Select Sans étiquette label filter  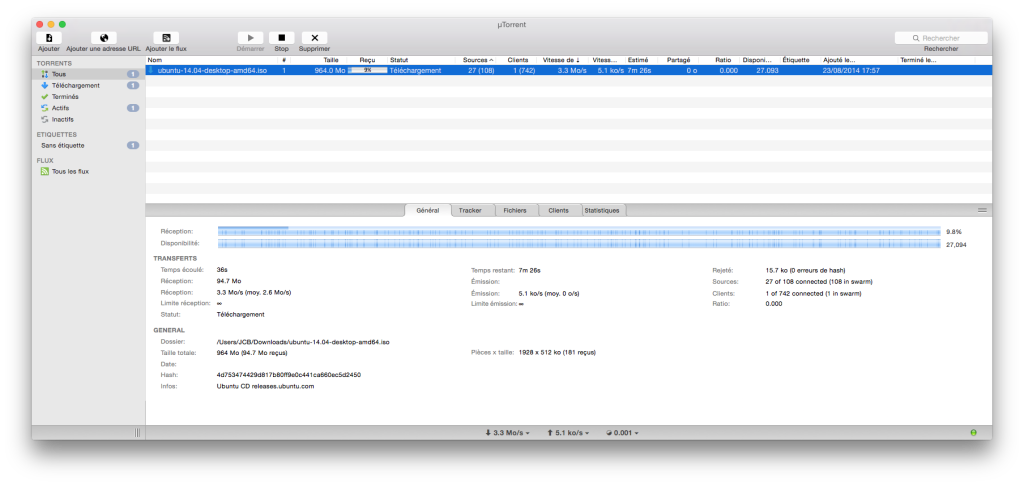point(88,146)
